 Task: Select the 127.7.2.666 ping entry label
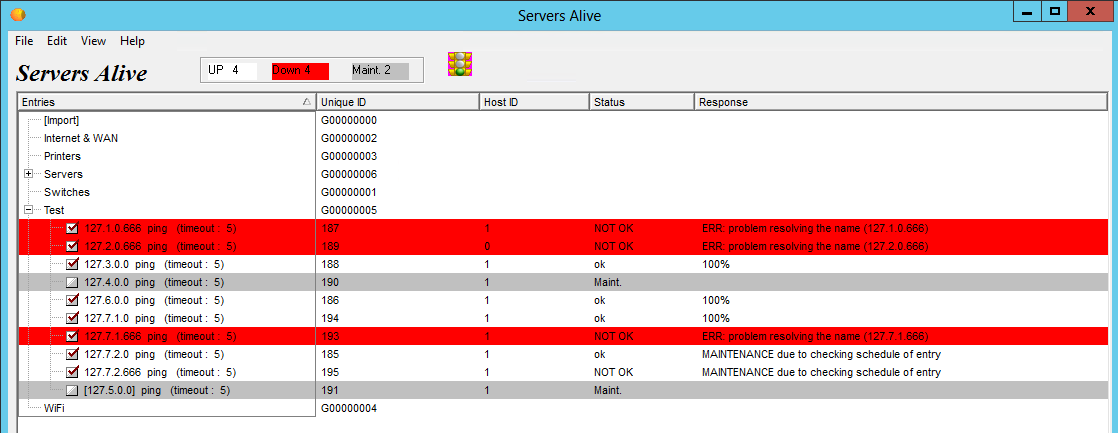click(160, 372)
